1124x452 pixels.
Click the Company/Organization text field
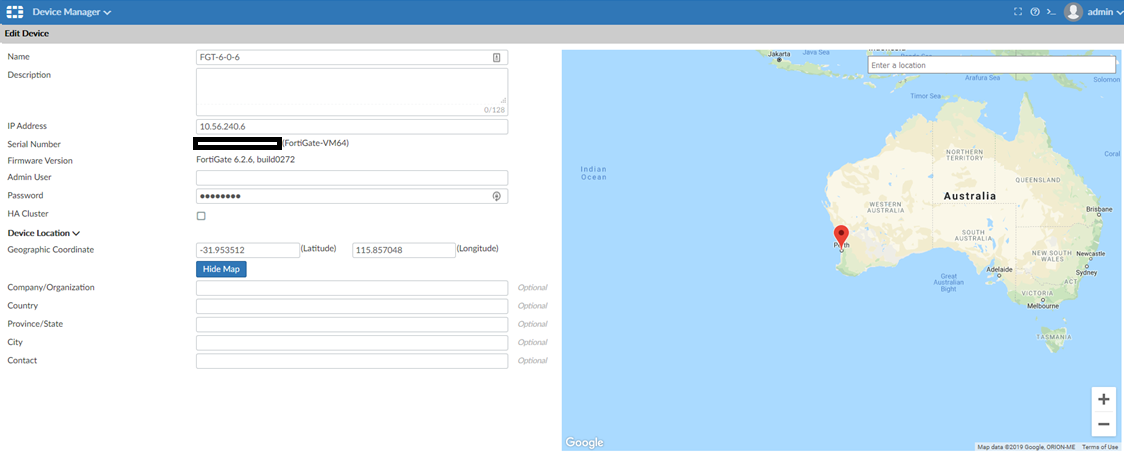pyautogui.click(x=352, y=288)
